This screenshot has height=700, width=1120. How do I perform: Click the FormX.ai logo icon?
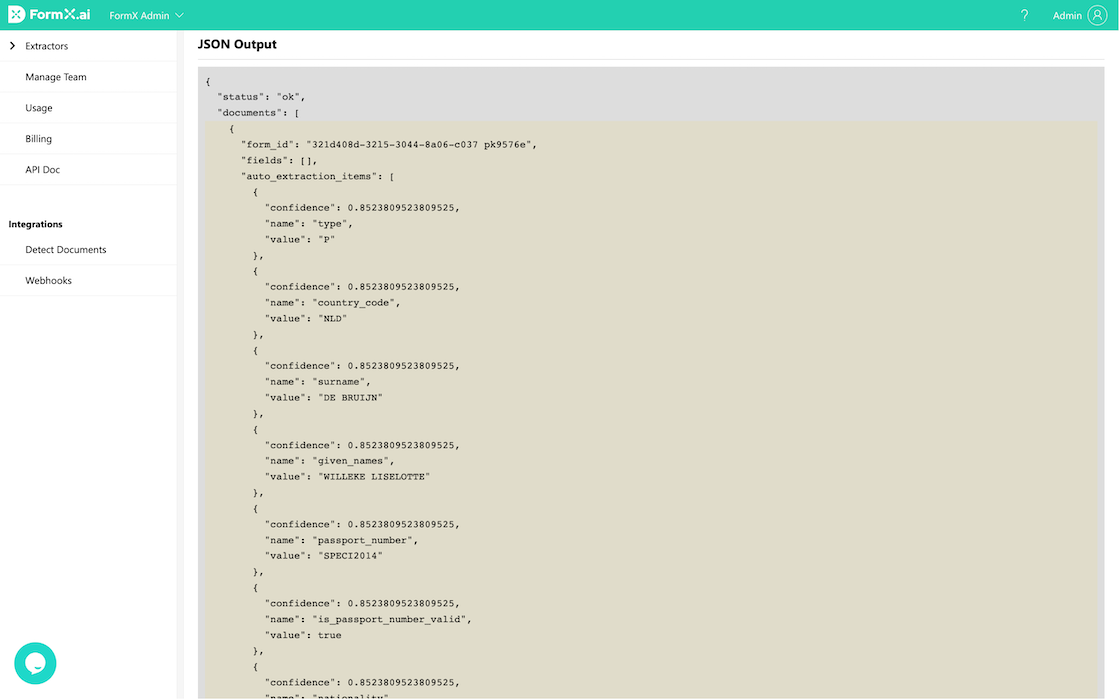[x=17, y=15]
